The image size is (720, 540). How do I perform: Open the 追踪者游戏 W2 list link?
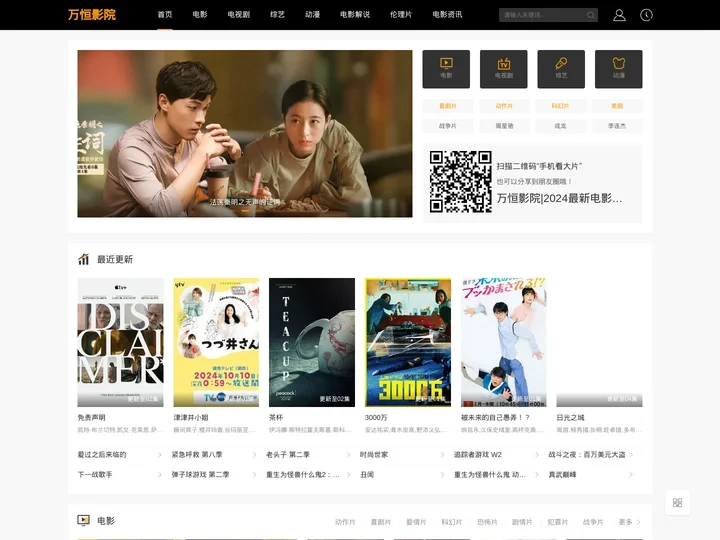[x=478, y=455]
